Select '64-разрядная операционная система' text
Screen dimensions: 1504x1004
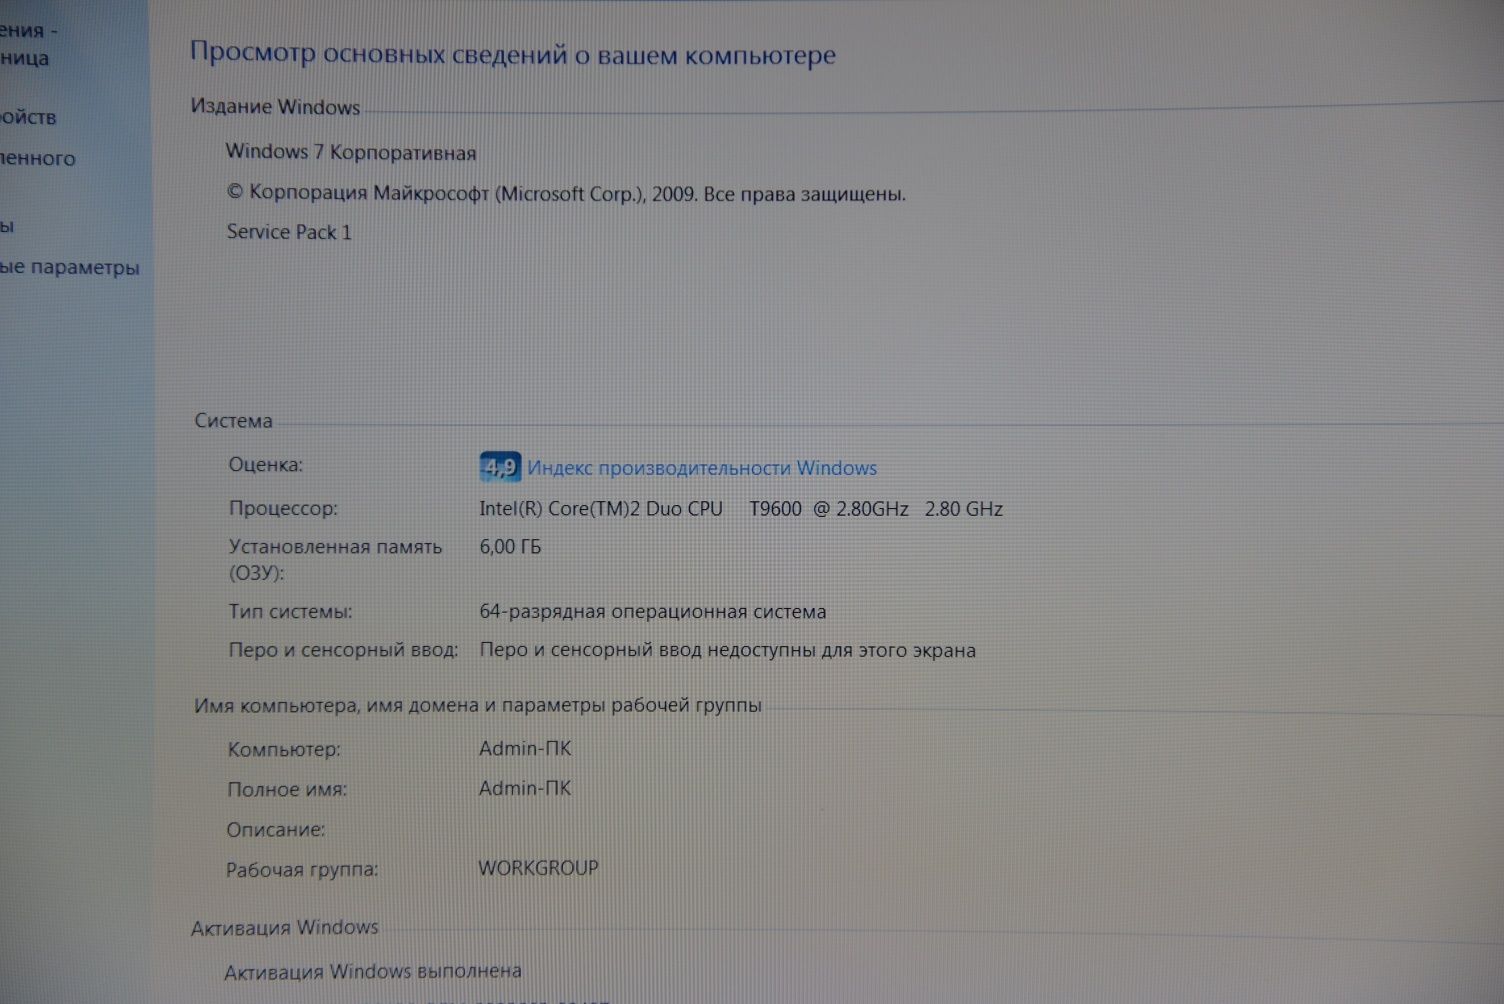pos(653,612)
